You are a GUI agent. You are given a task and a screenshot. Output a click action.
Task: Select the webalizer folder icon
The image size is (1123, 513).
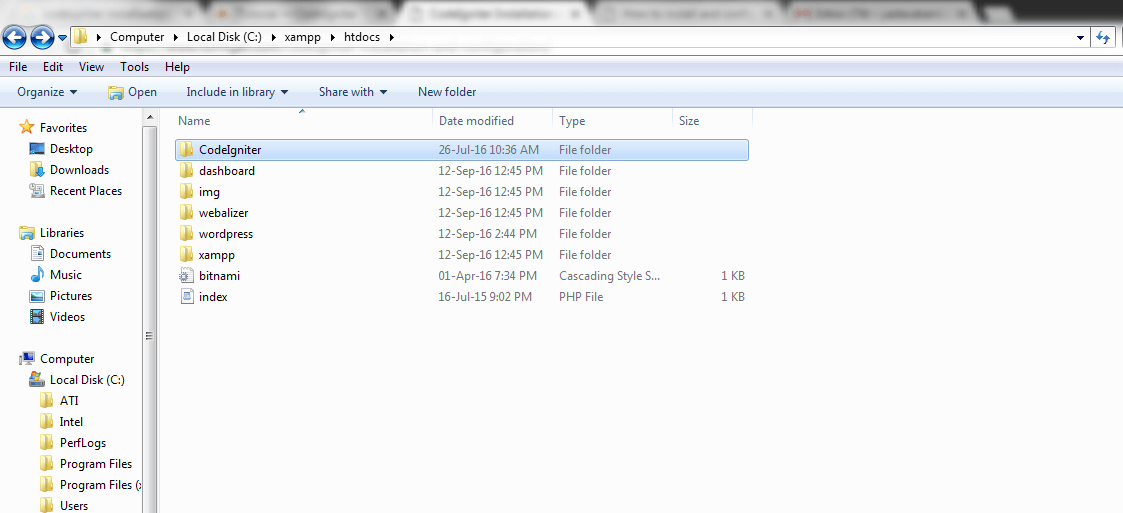pyautogui.click(x=187, y=213)
